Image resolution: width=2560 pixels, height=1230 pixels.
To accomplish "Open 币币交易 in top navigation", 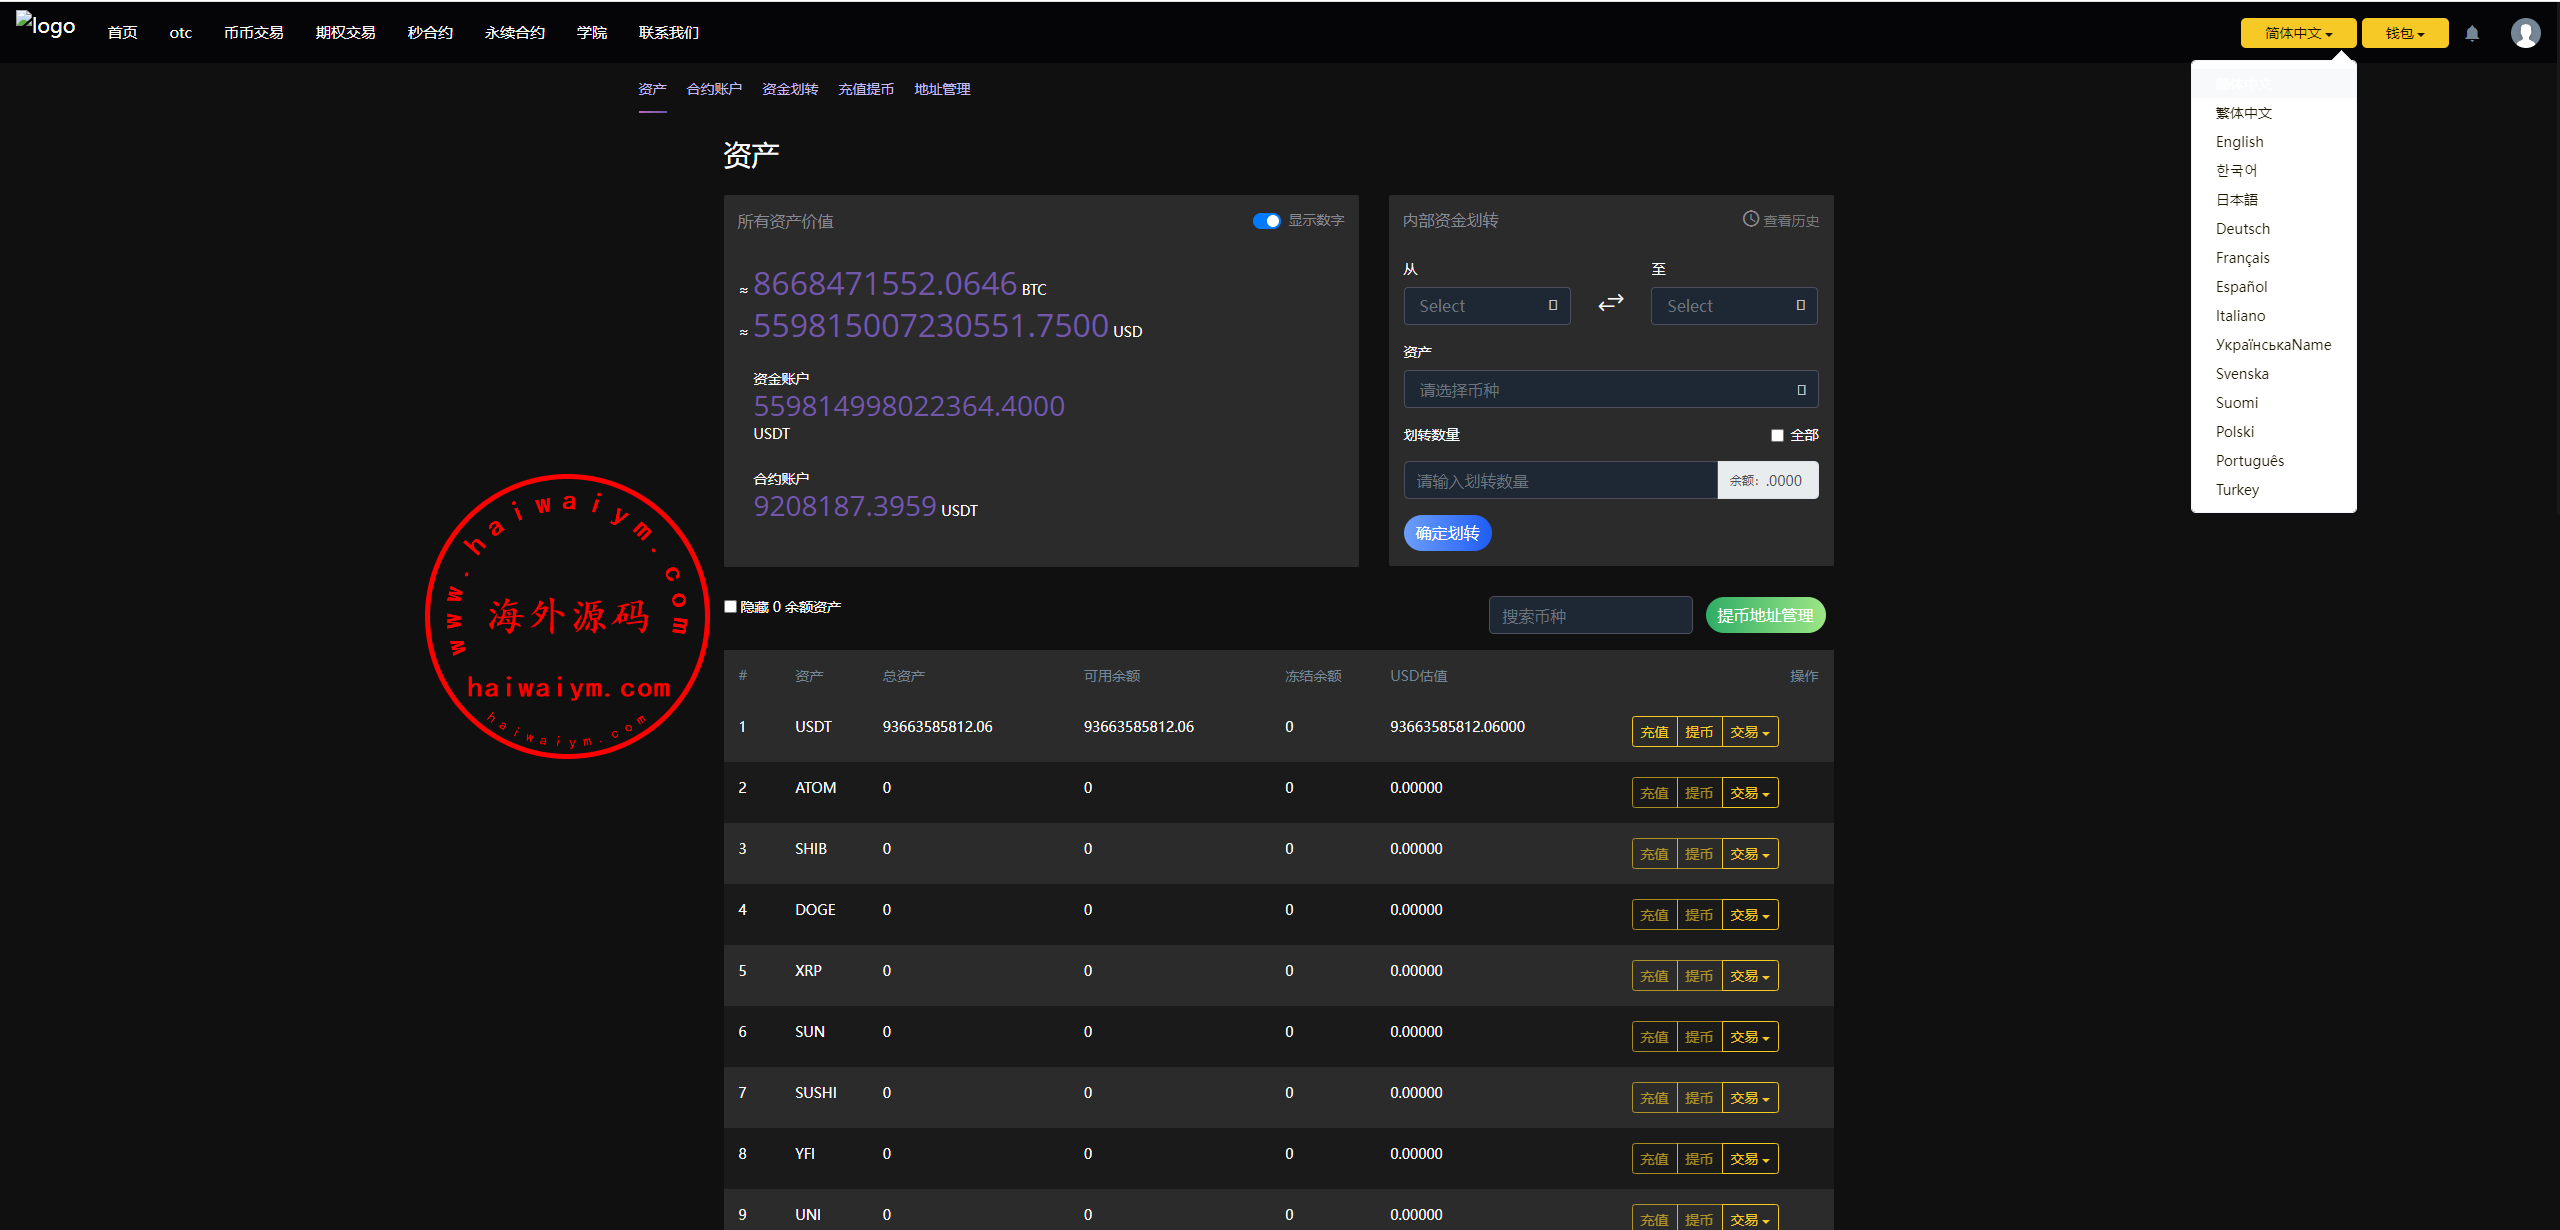I will pos(253,33).
